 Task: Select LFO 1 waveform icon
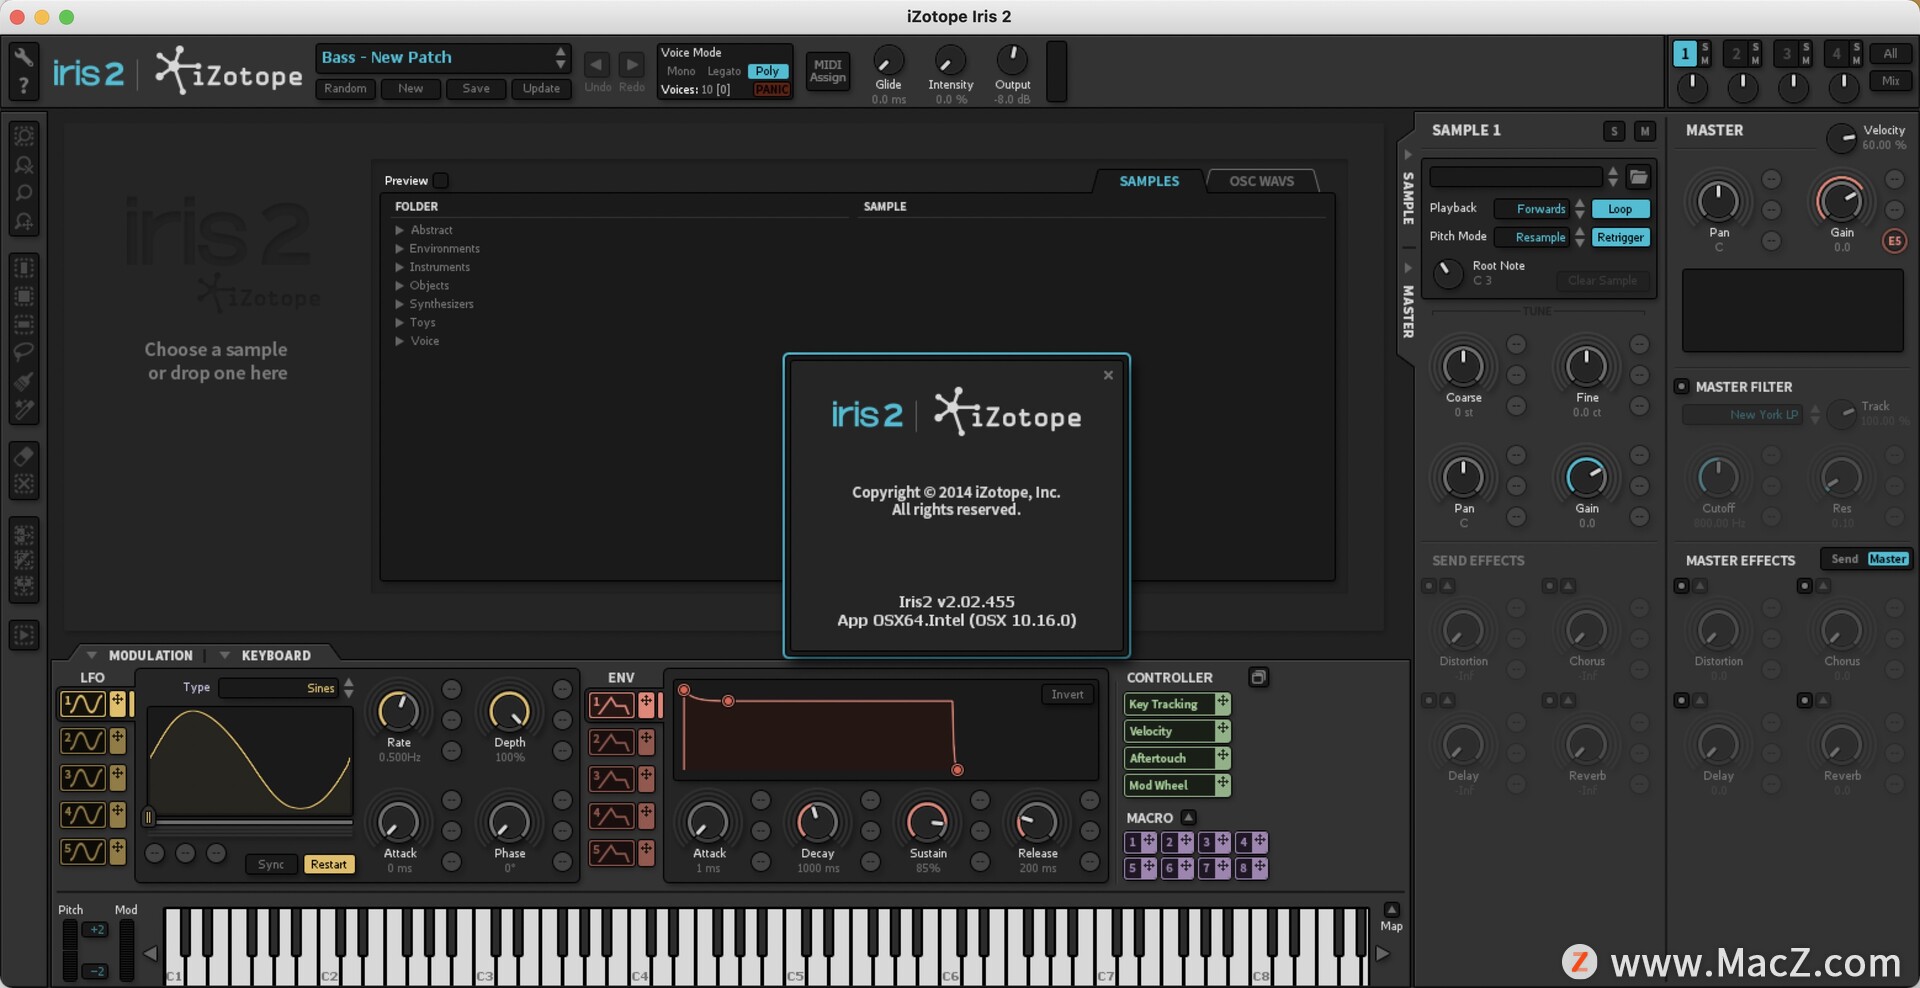pyautogui.click(x=83, y=704)
